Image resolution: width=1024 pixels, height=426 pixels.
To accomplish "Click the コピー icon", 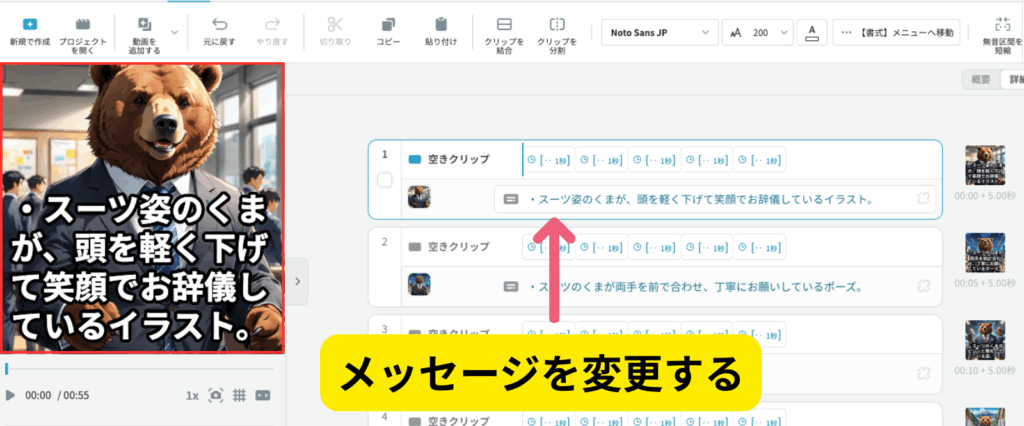I will point(388,25).
